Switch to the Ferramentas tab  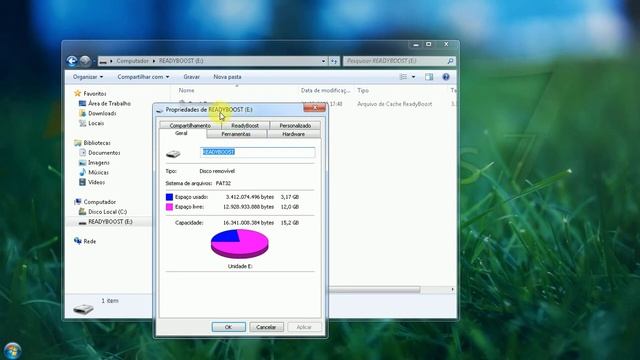(236, 134)
